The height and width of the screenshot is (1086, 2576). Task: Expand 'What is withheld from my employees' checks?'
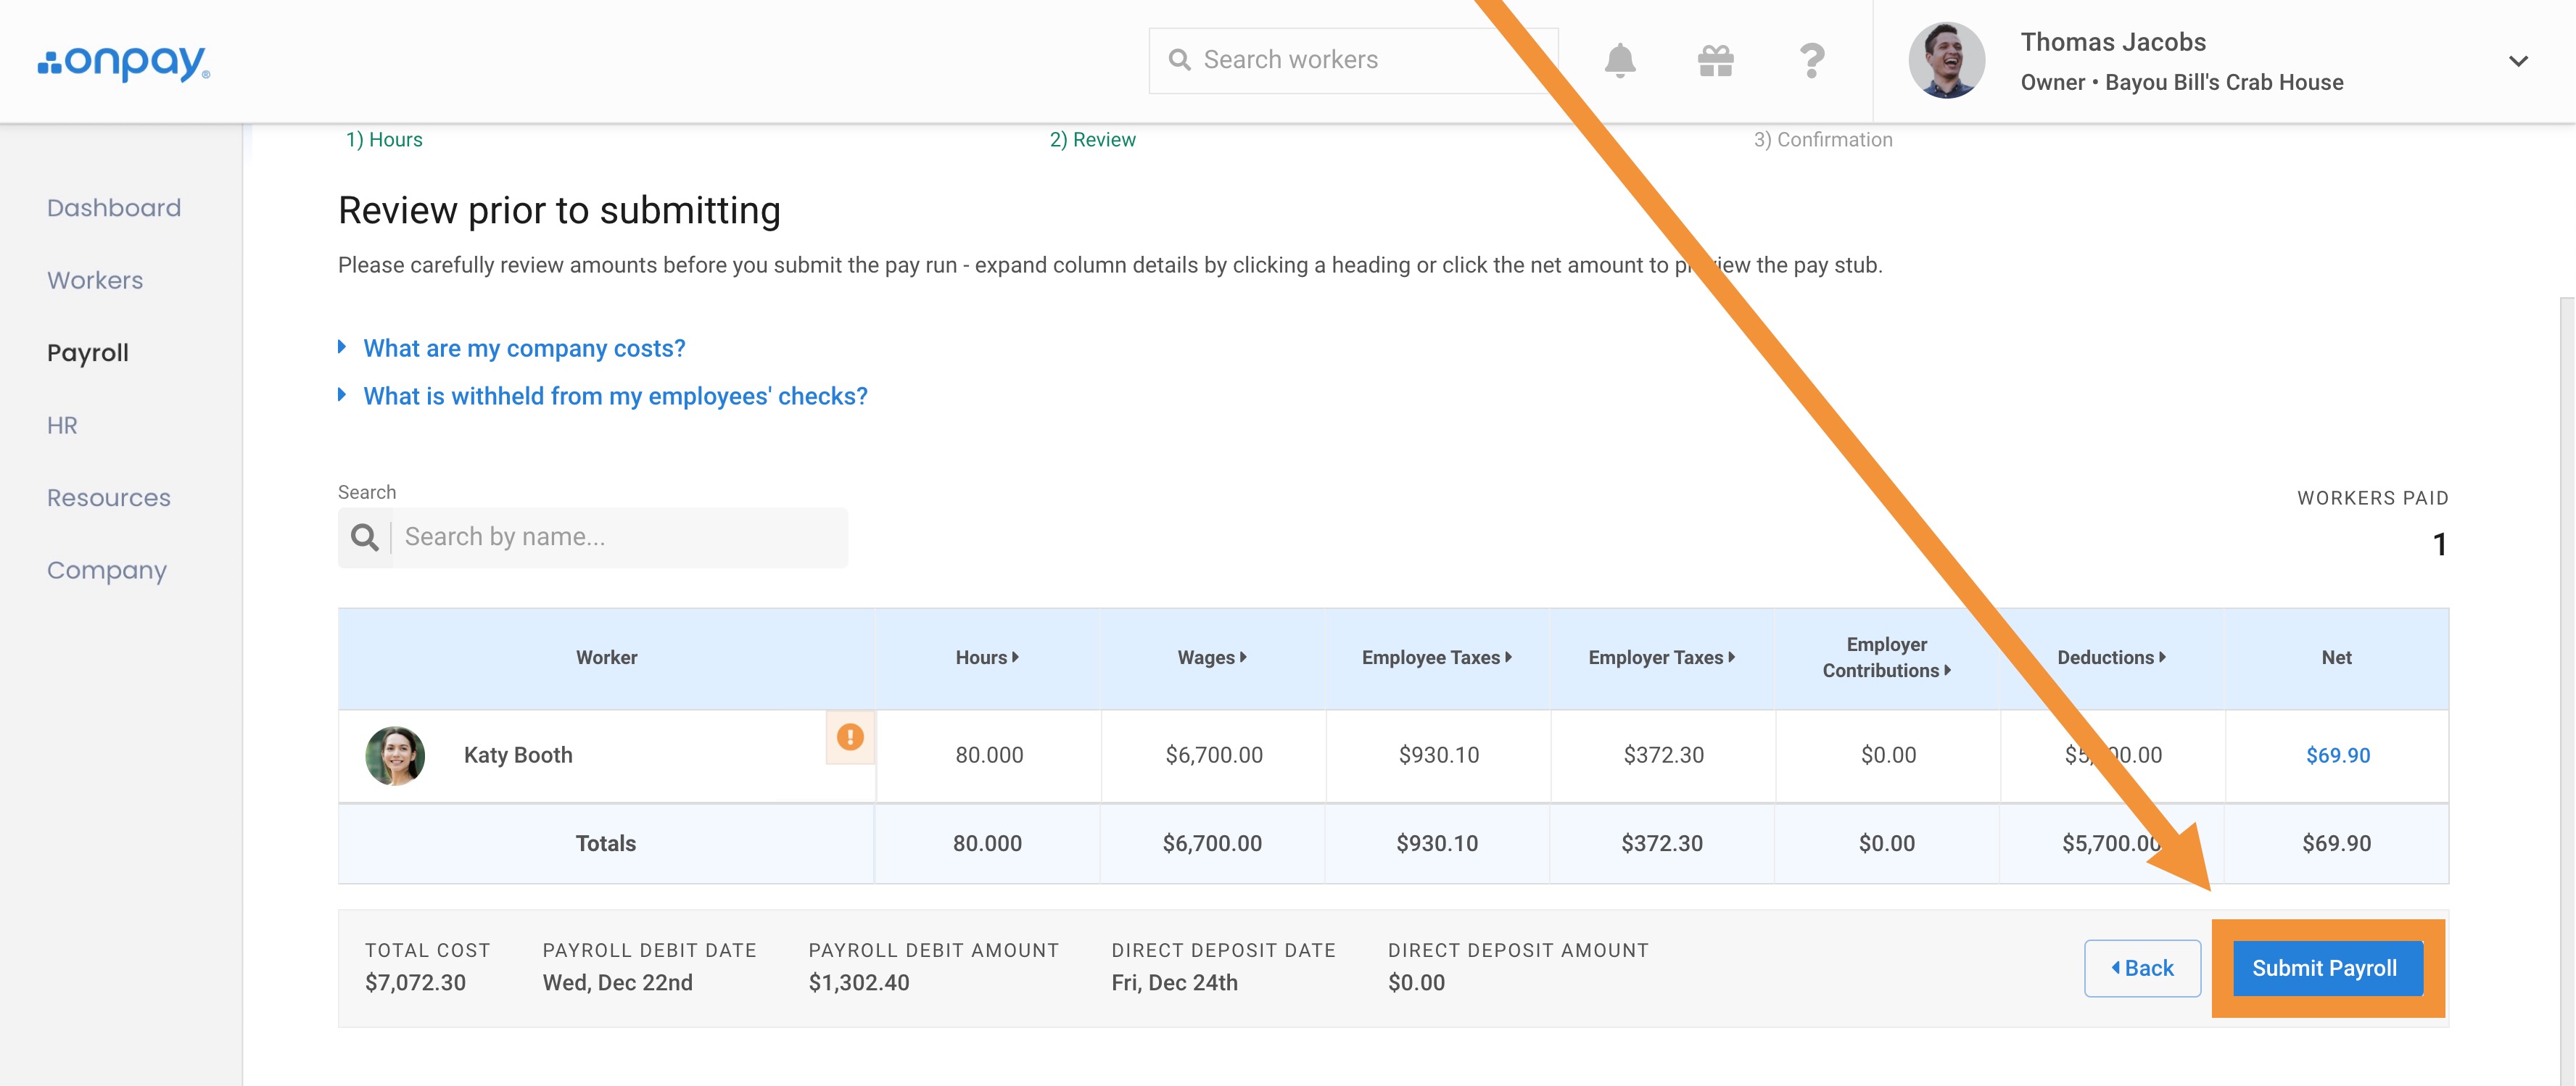click(x=614, y=396)
